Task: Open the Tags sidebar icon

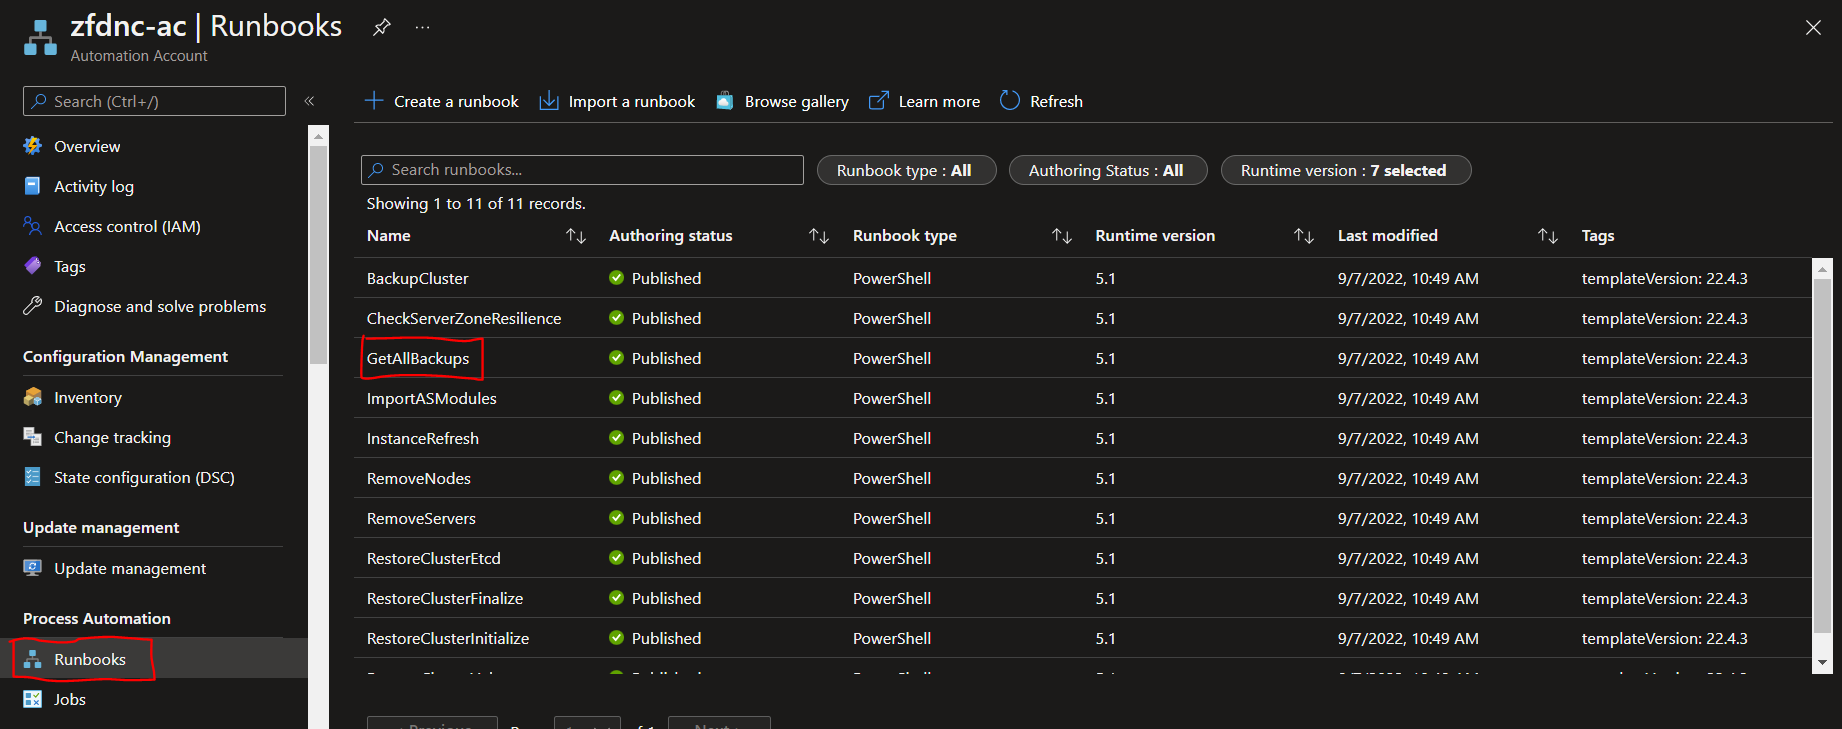Action: click(33, 266)
